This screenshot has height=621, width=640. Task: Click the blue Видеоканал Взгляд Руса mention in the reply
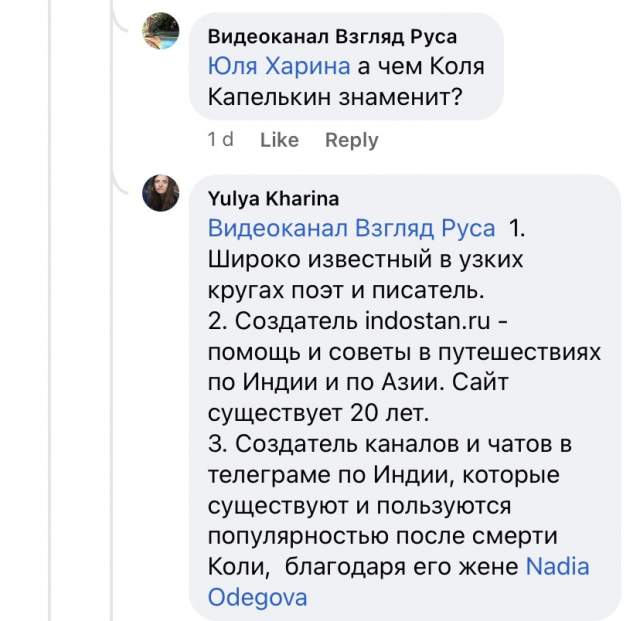pyautogui.click(x=351, y=228)
